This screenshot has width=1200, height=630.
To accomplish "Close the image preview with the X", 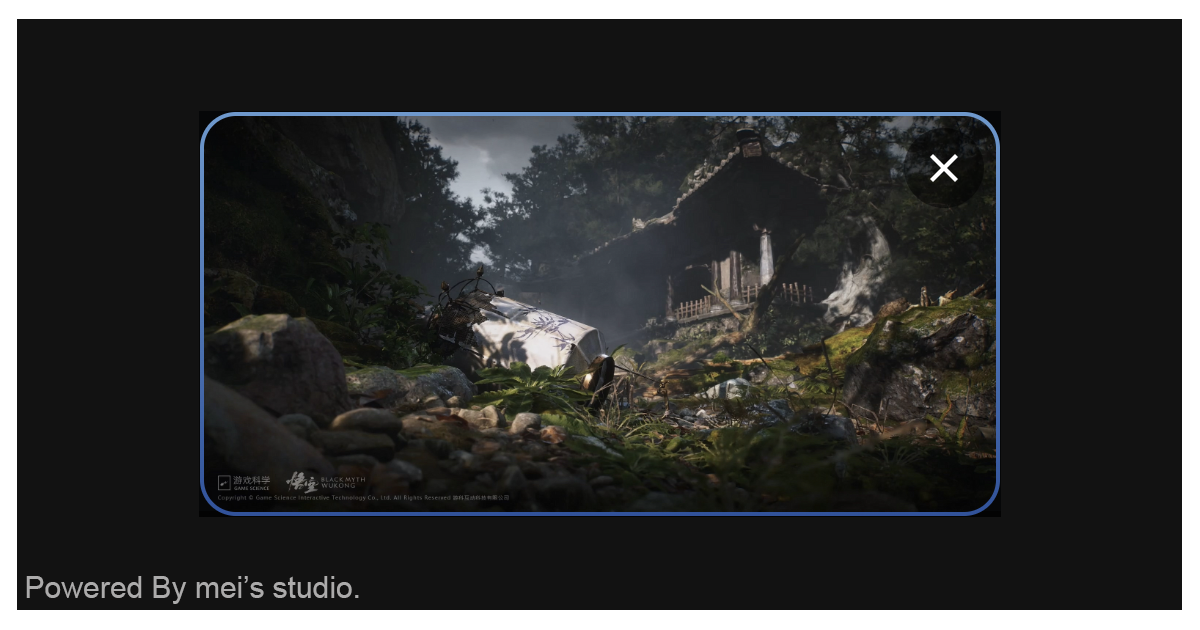I will pos(943,168).
